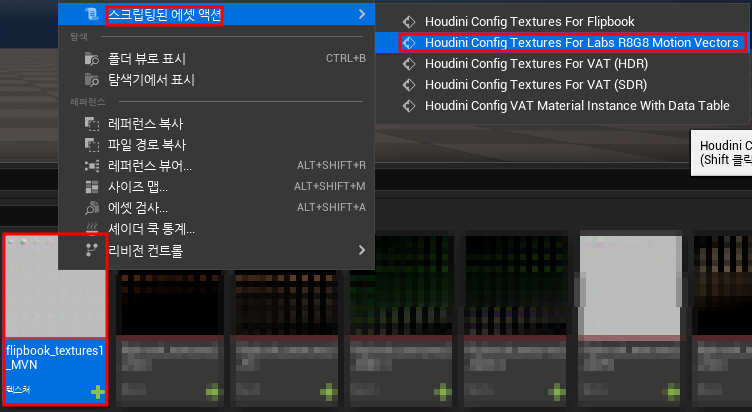Viewport: 752px width, 412px height.
Task: Click the folder icon beside 탐색기에서 표시
Action: 92,80
